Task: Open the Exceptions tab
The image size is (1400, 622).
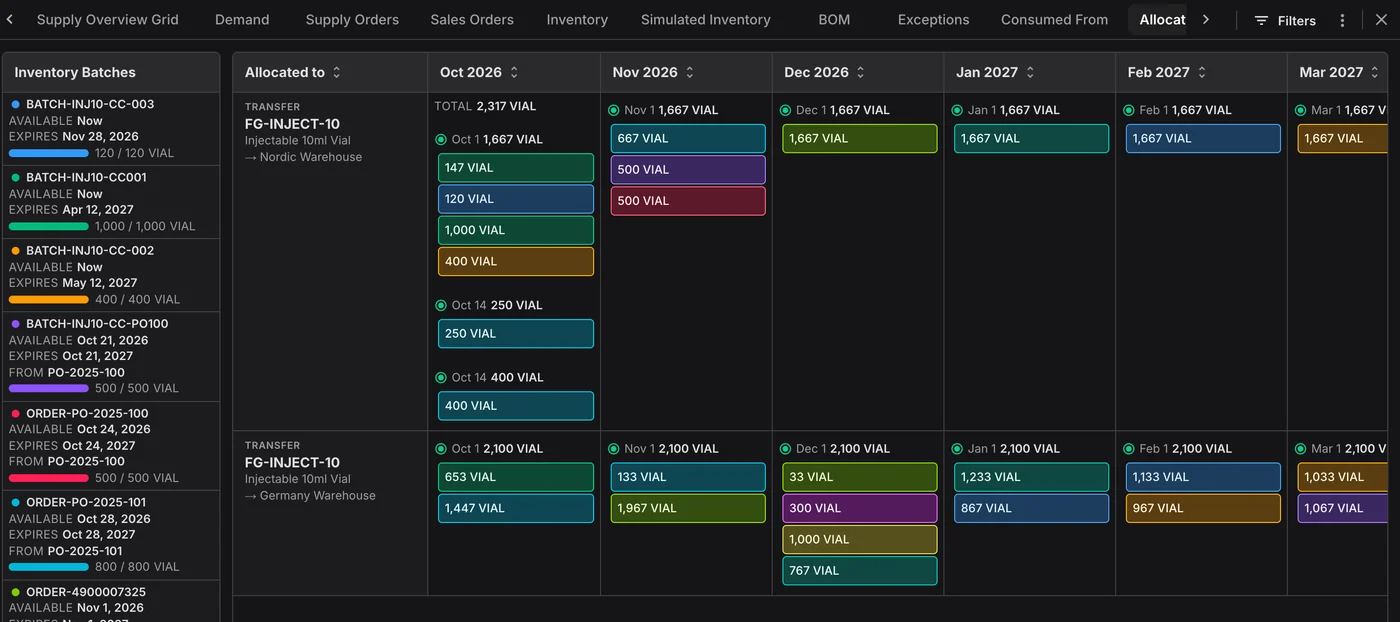Action: [x=934, y=20]
